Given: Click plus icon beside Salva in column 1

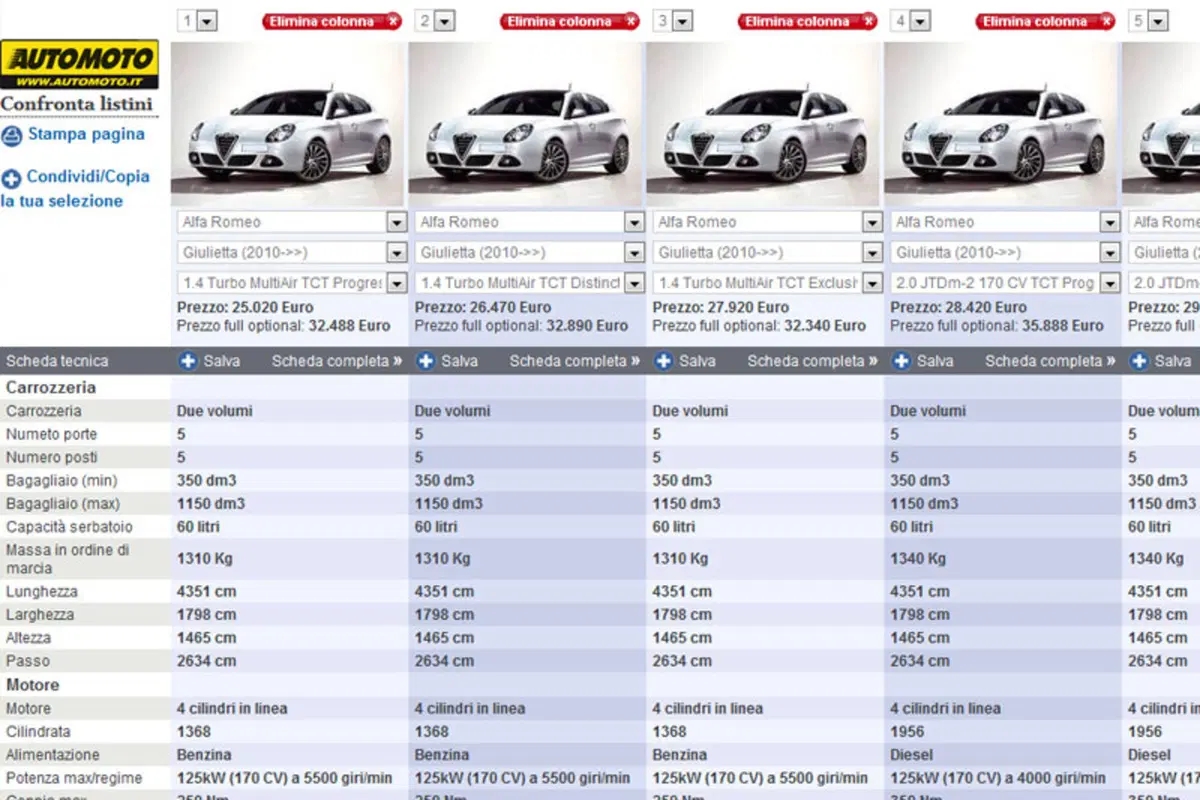Looking at the screenshot, I should click(188, 361).
